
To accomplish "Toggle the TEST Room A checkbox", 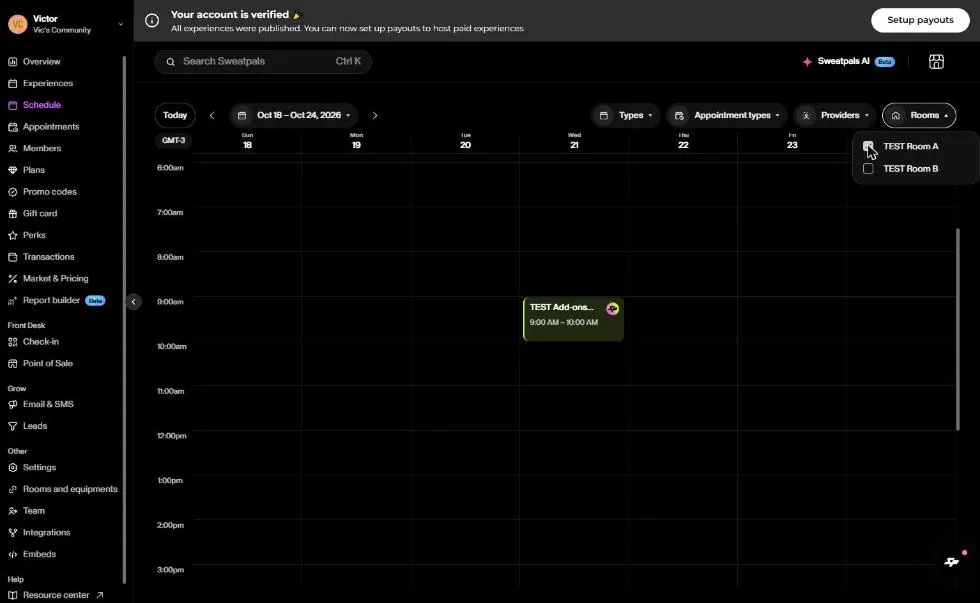I will click(x=868, y=146).
